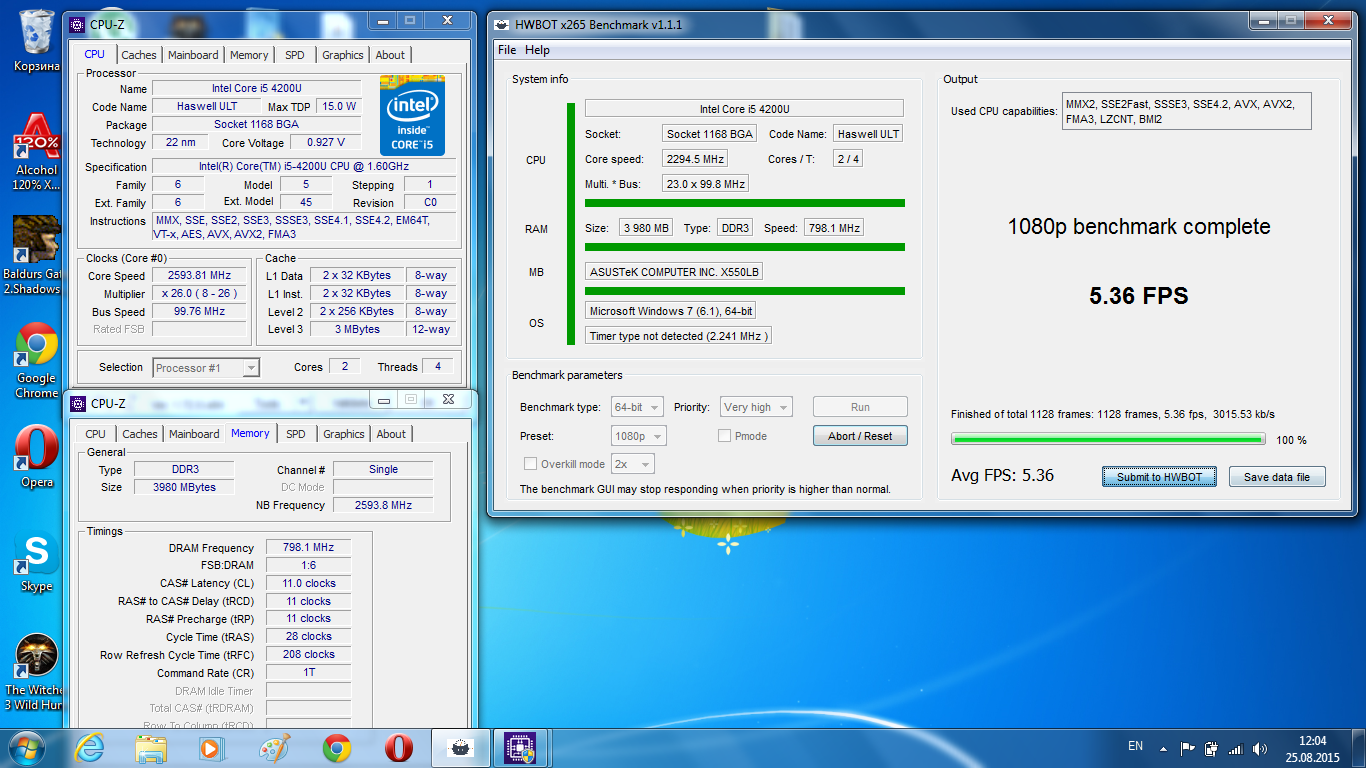Image resolution: width=1366 pixels, height=768 pixels.
Task: Toggle the Overkill mode checkbox
Action: click(x=531, y=464)
